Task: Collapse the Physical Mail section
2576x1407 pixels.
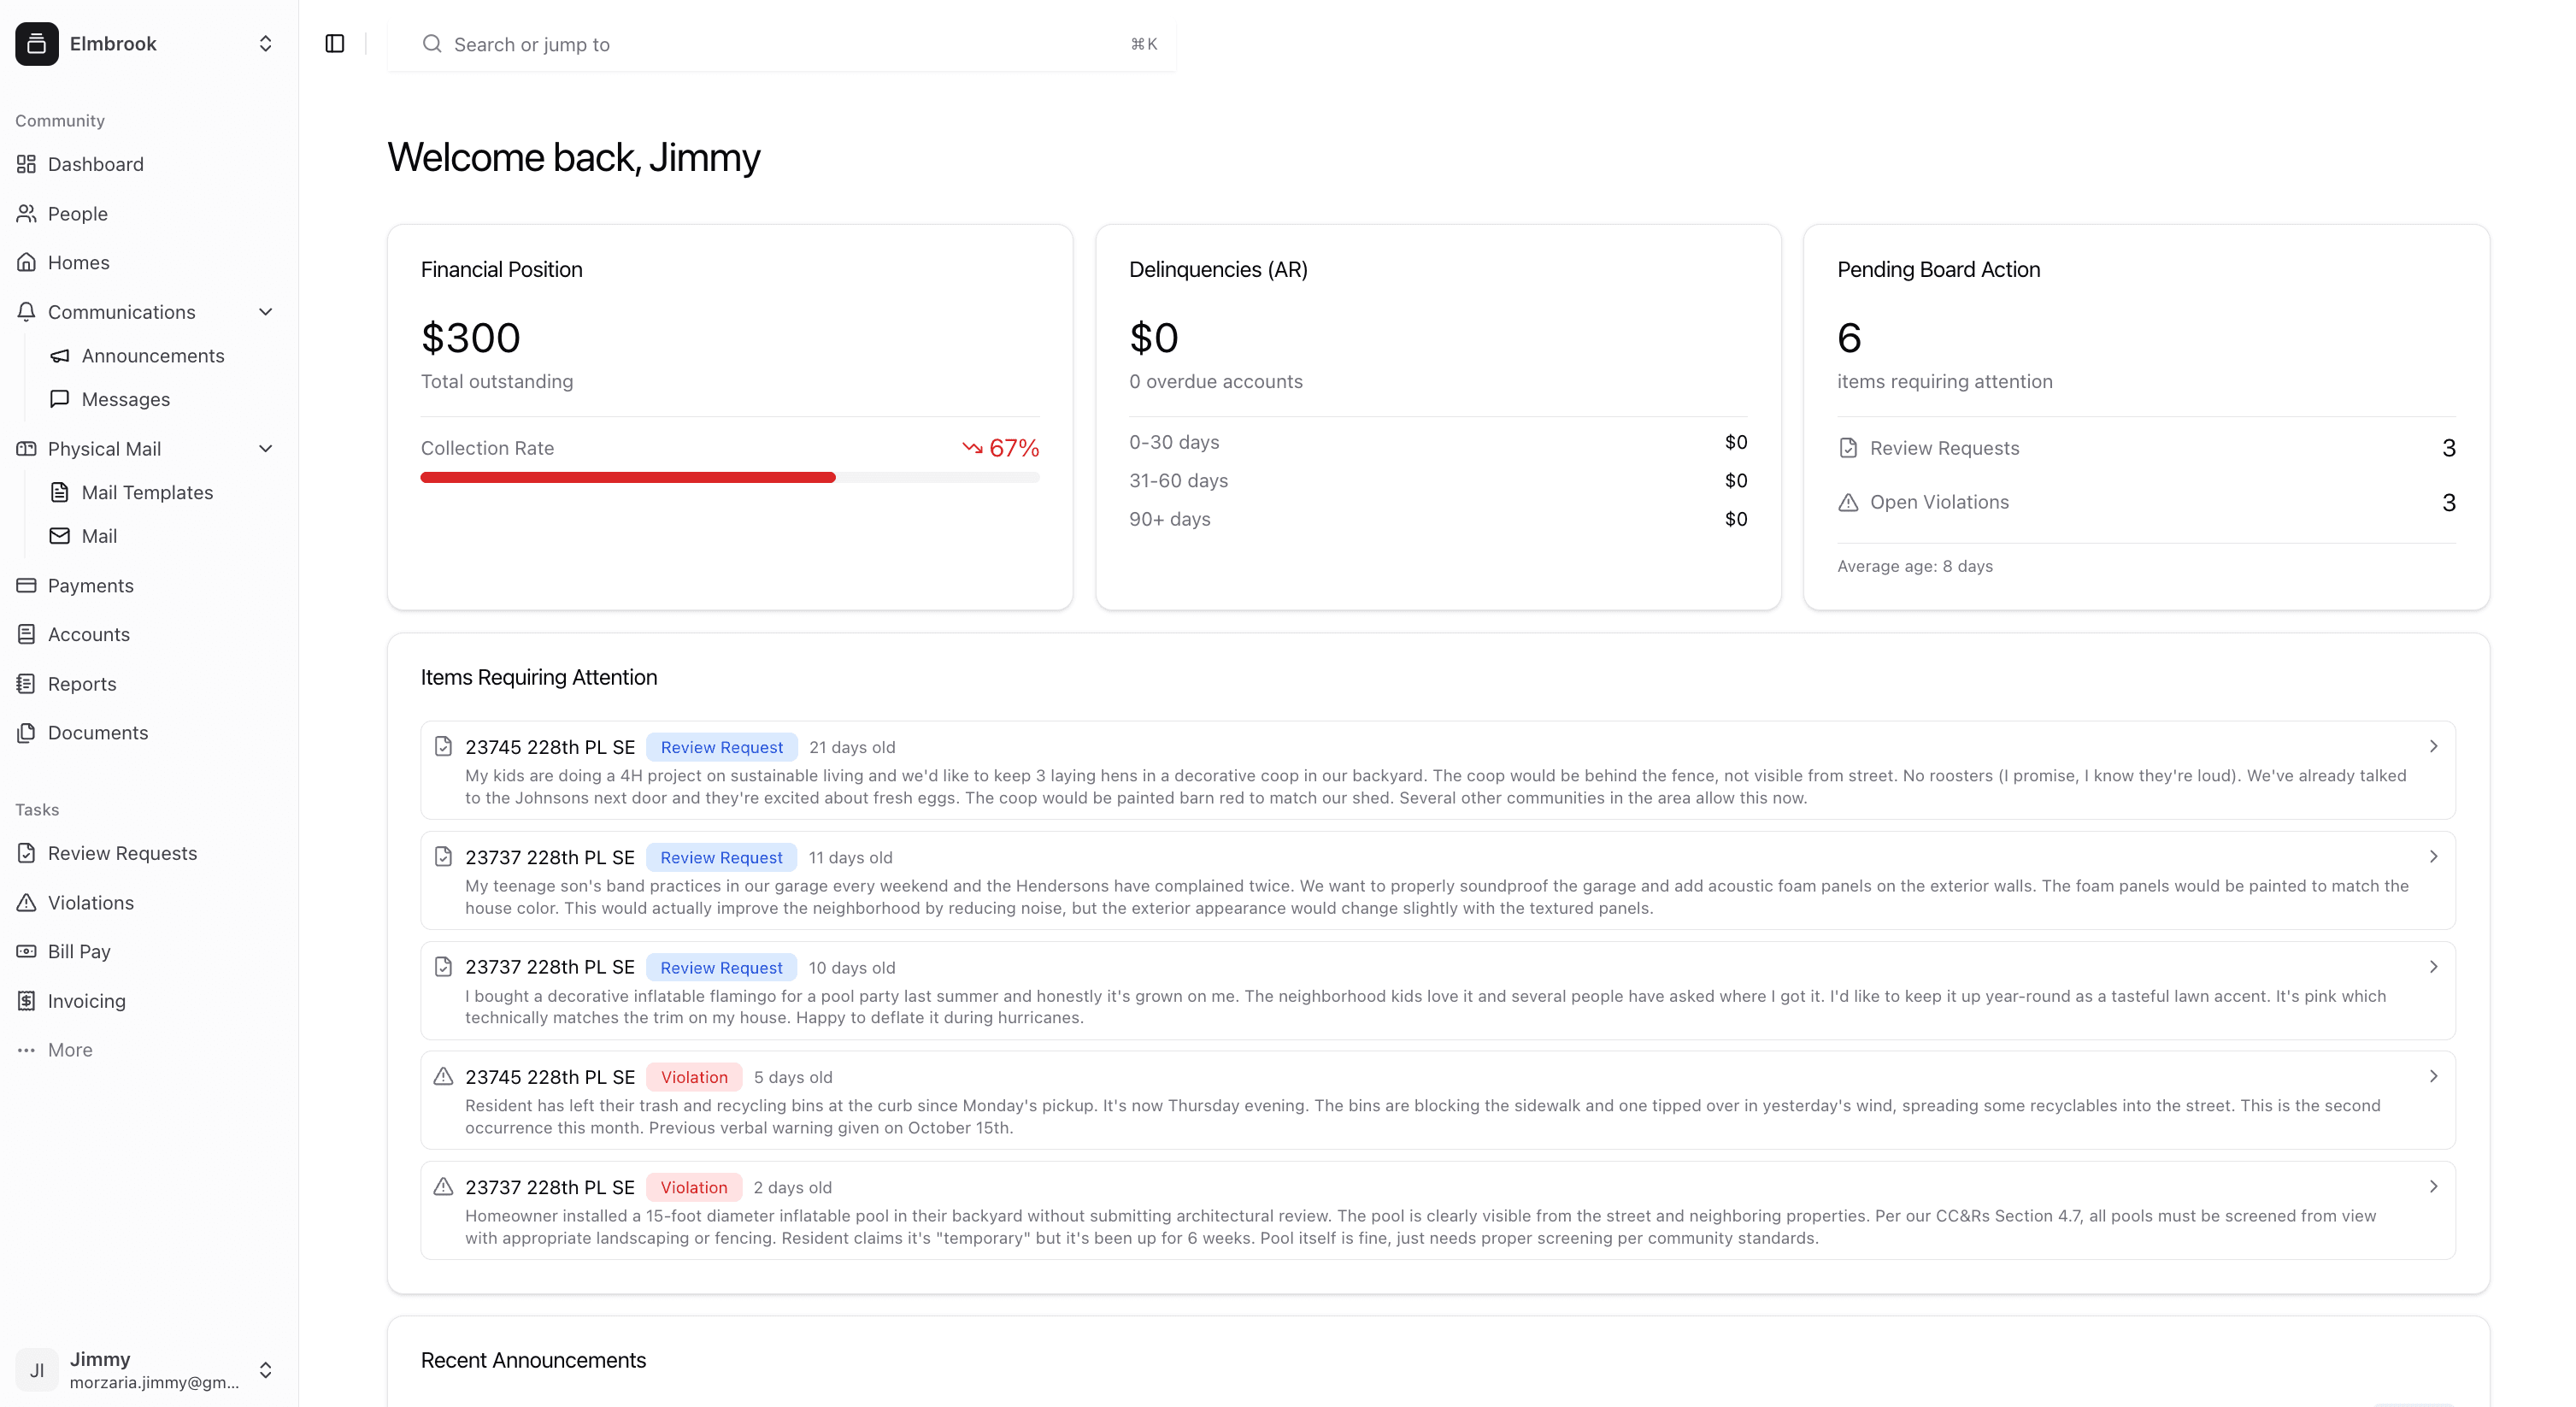Action: (265, 448)
